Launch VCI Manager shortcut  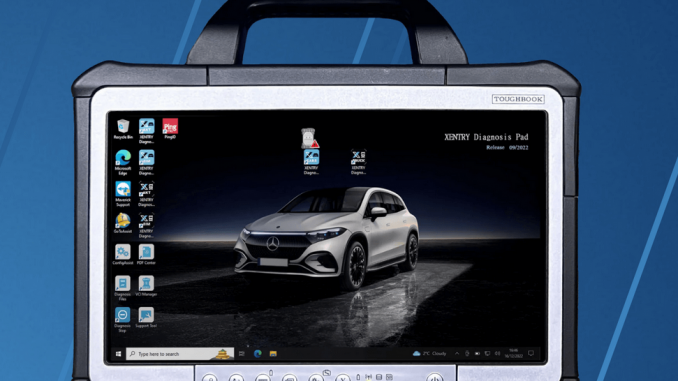[x=146, y=286]
